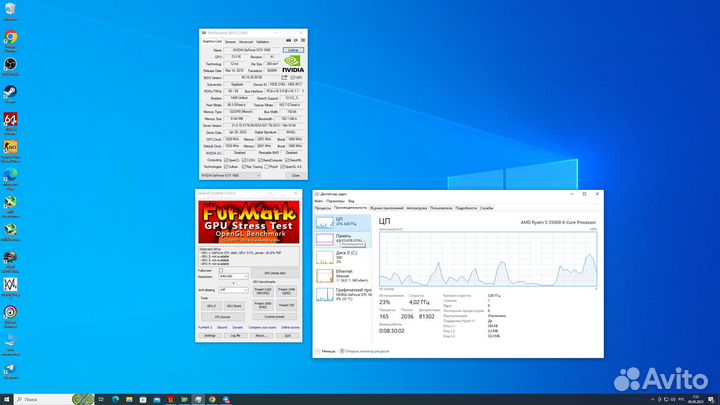Switch to Службы tab in Task Manager
This screenshot has height=405, width=720.
[486, 208]
